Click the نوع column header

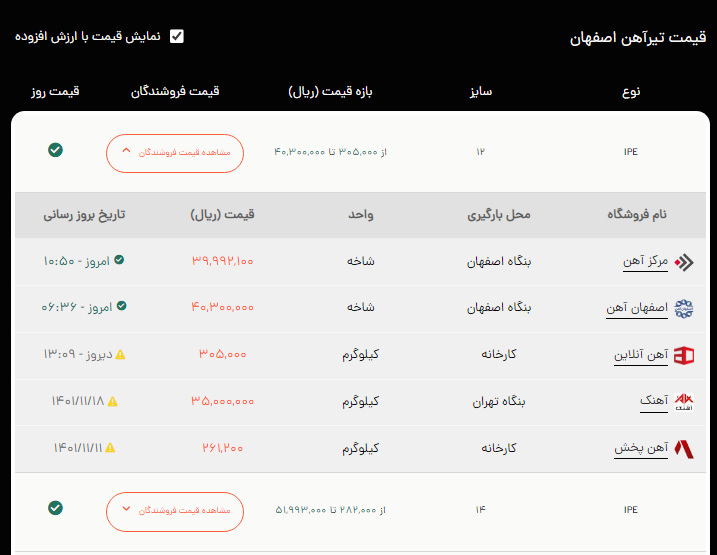[631, 91]
